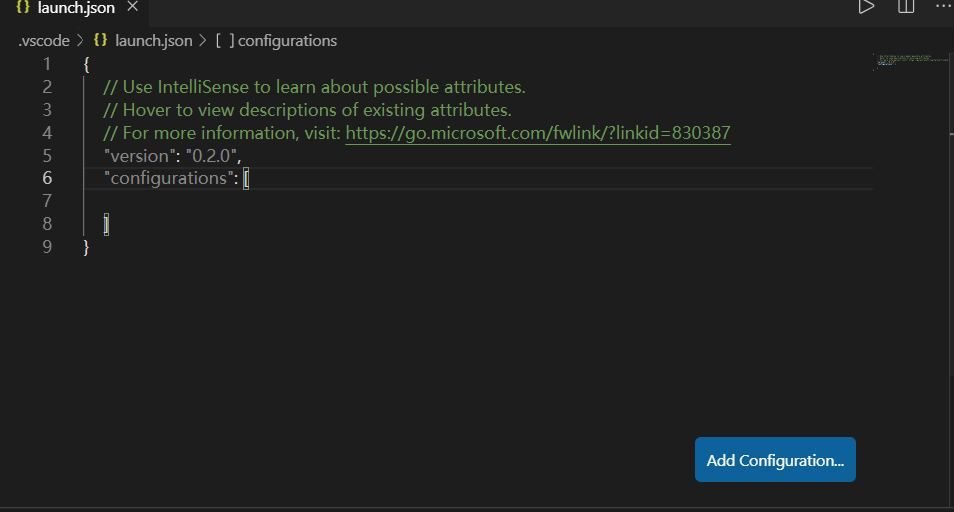This screenshot has height=512, width=954.
Task: Click the JSON braces icon on launch.json tab
Action: click(x=23, y=8)
